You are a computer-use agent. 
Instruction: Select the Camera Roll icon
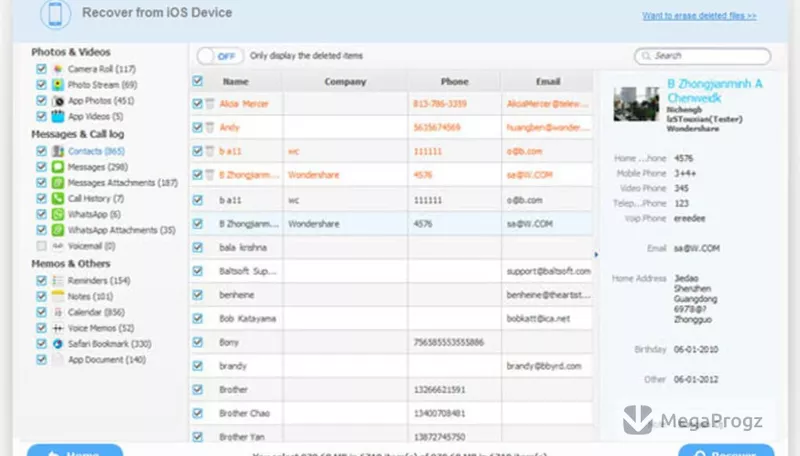coord(58,69)
